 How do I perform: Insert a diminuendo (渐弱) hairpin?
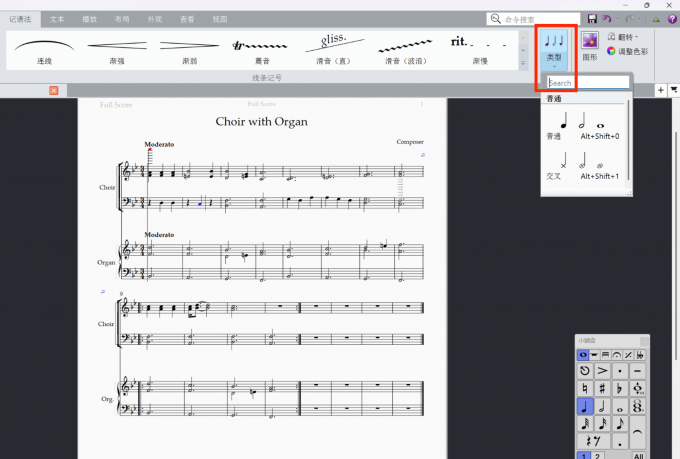190,50
